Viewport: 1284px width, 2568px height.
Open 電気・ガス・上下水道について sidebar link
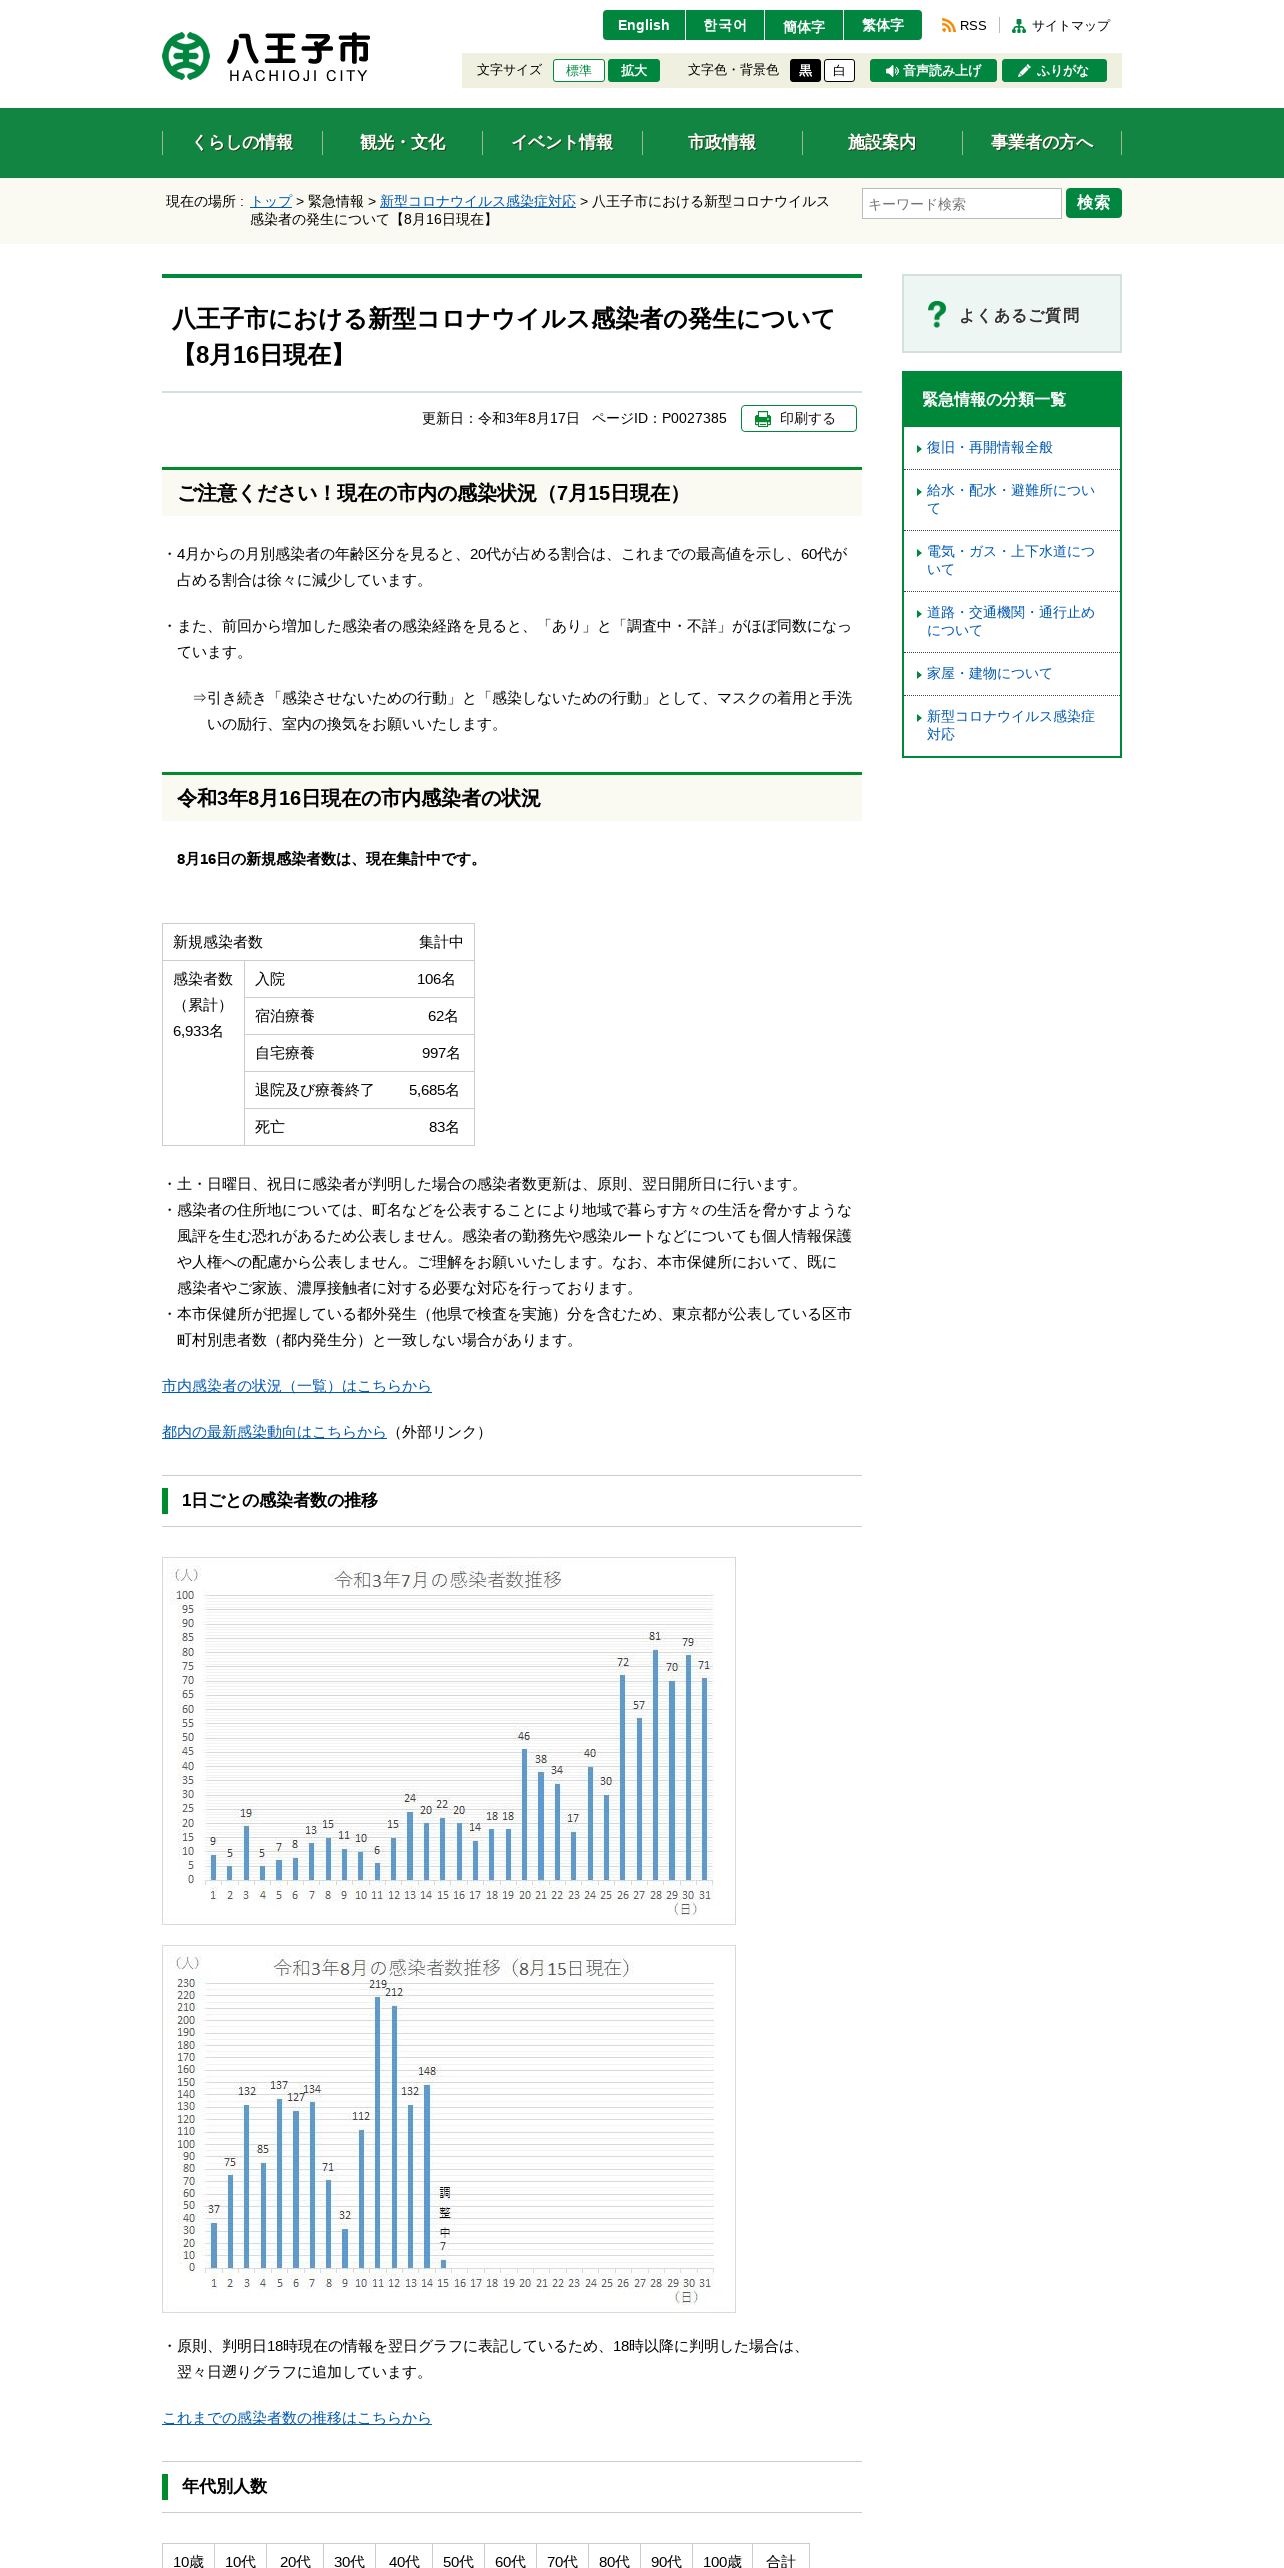point(1010,560)
